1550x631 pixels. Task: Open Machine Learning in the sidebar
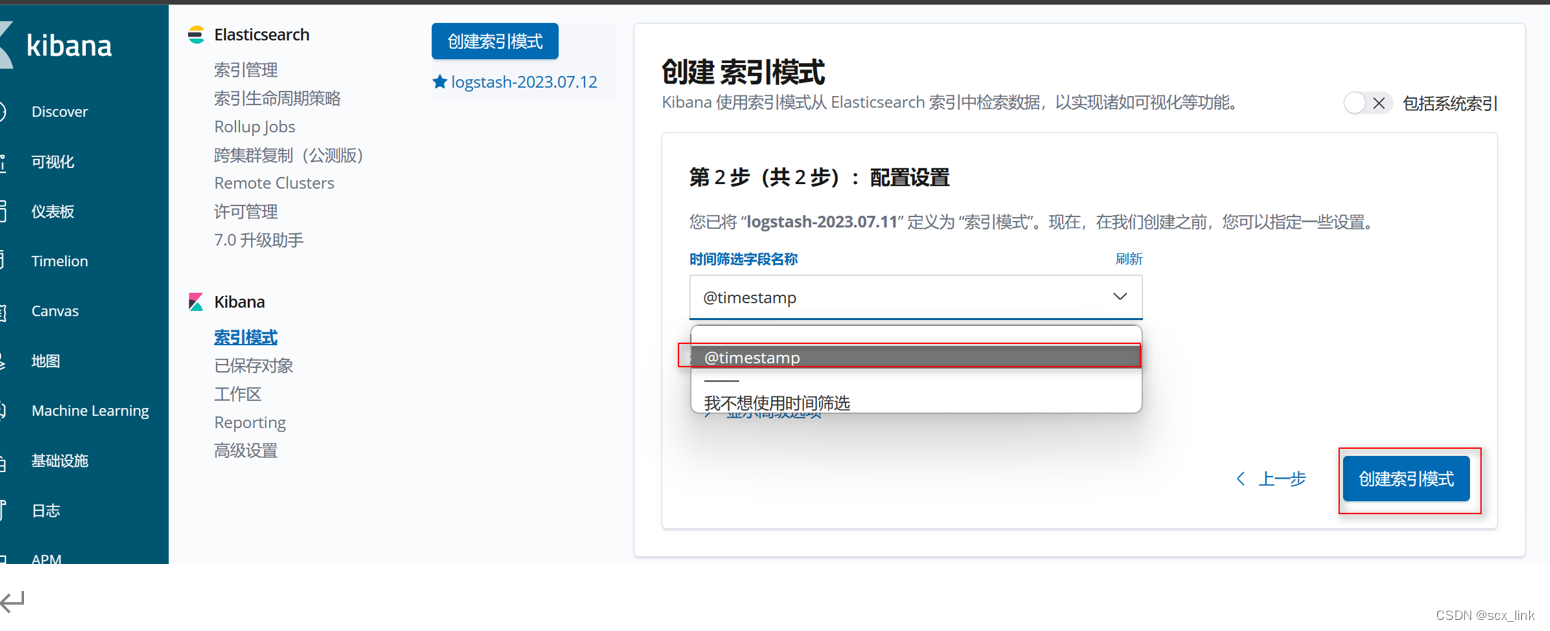point(89,411)
